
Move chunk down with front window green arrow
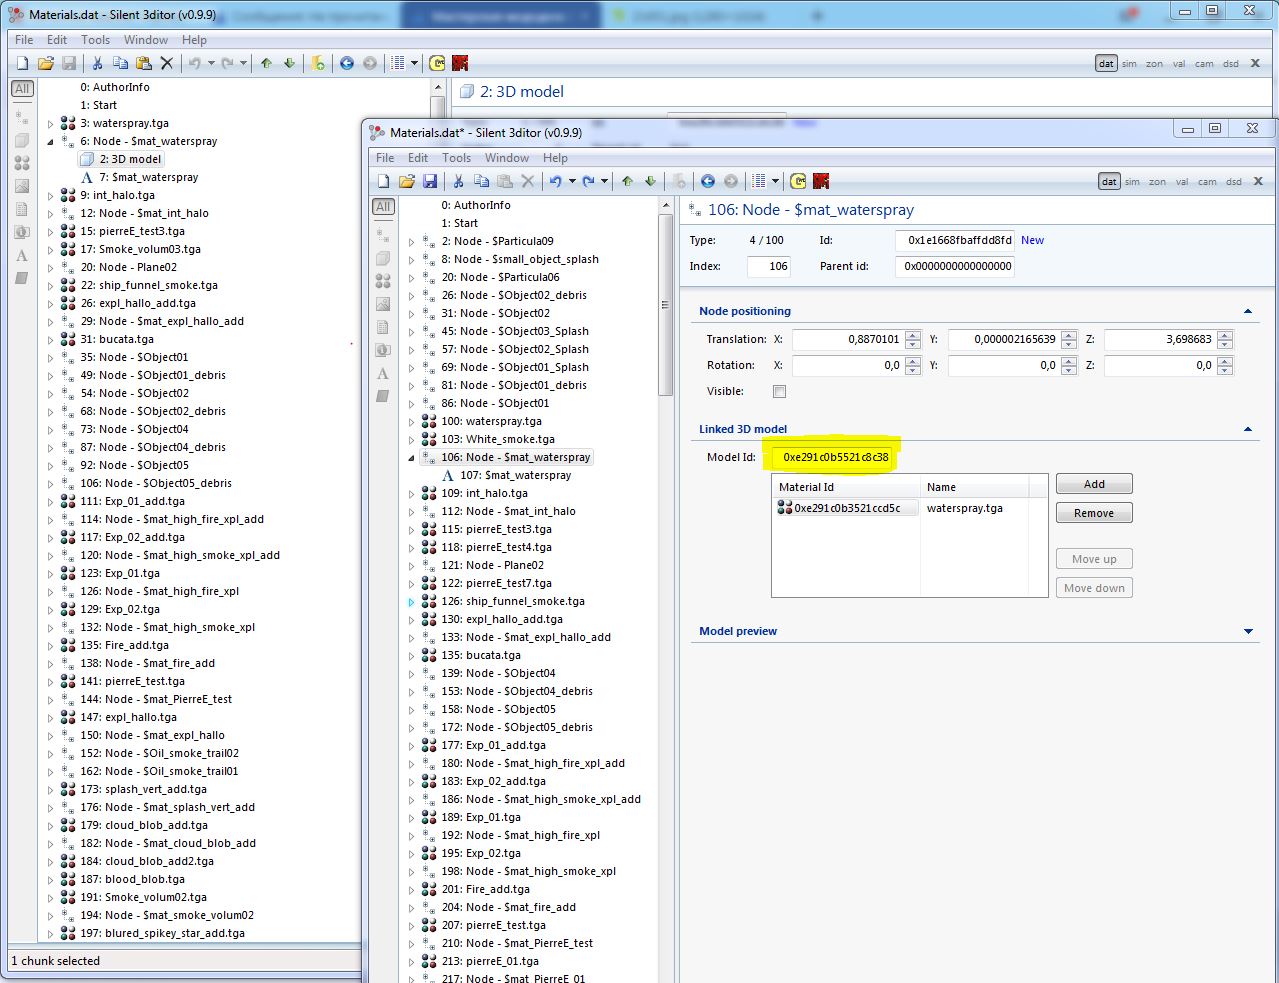(x=650, y=181)
